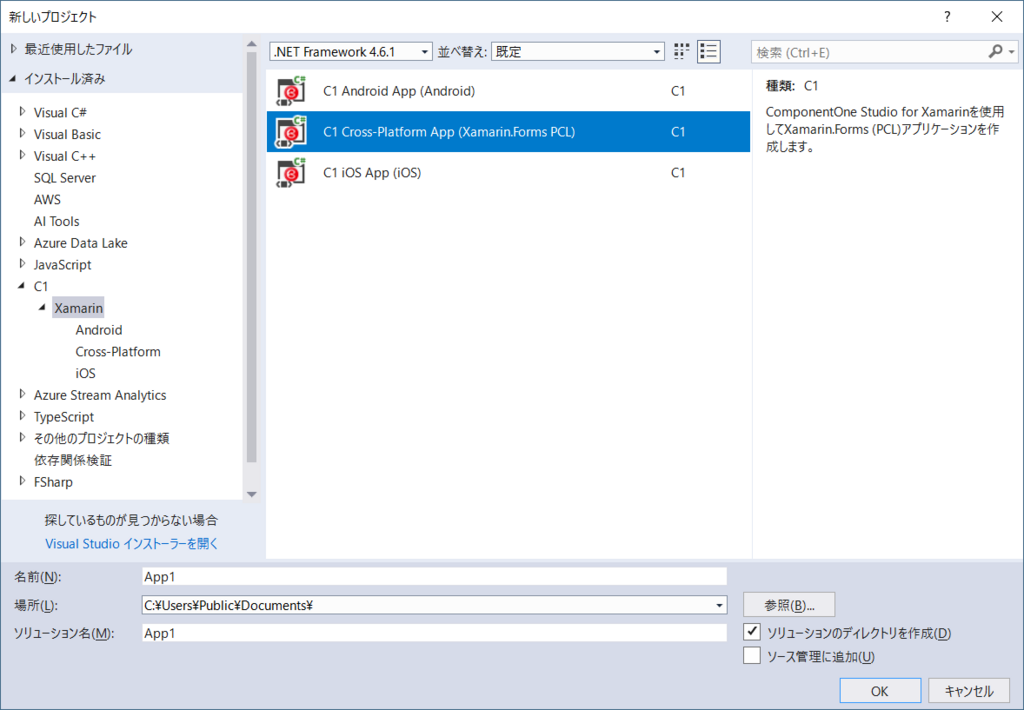Image resolution: width=1024 pixels, height=710 pixels.
Task: Select Android under Xamarin
Action: click(x=99, y=330)
